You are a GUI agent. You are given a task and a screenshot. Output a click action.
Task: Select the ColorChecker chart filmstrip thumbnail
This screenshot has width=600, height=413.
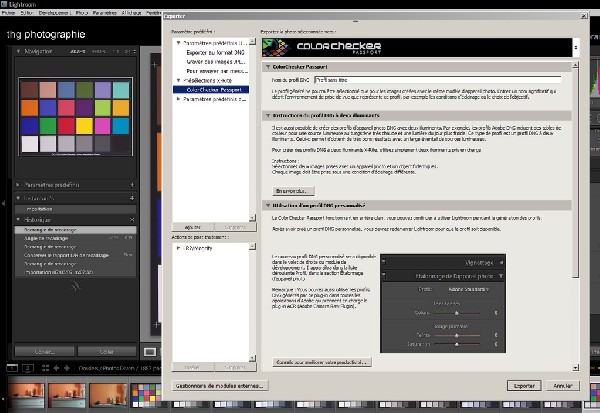tap(147, 395)
